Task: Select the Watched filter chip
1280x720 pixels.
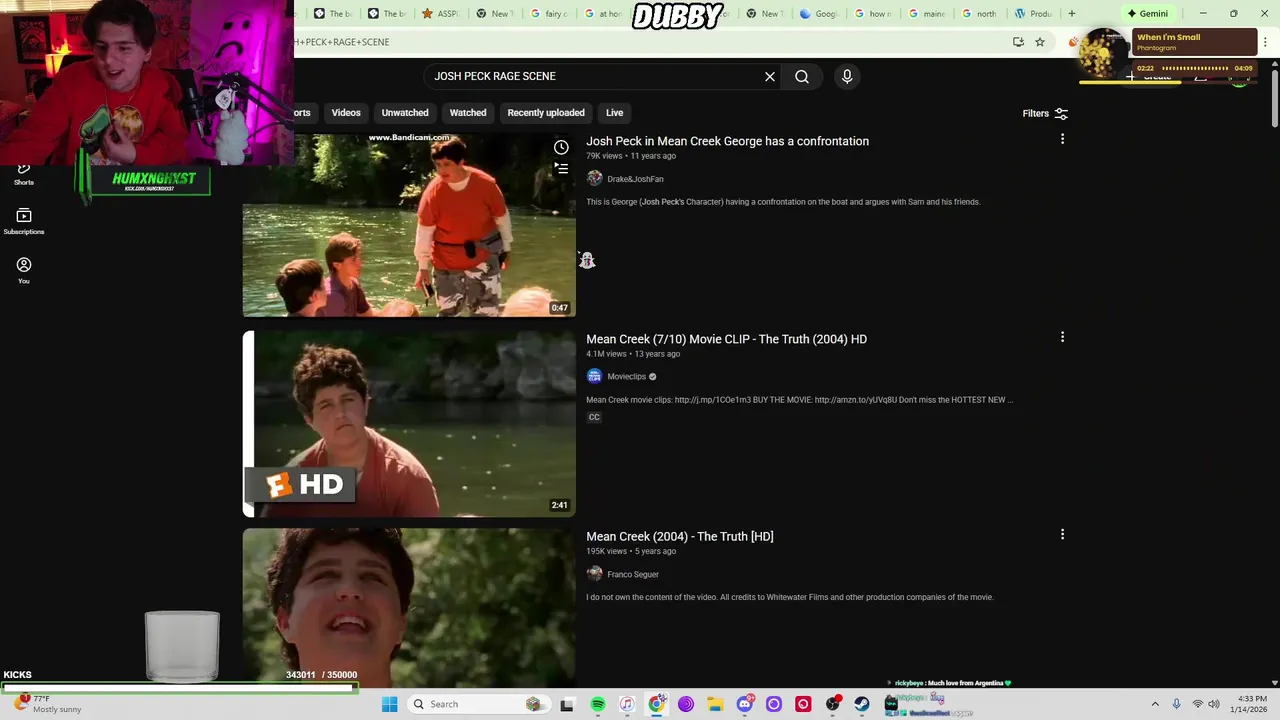Action: (x=468, y=113)
